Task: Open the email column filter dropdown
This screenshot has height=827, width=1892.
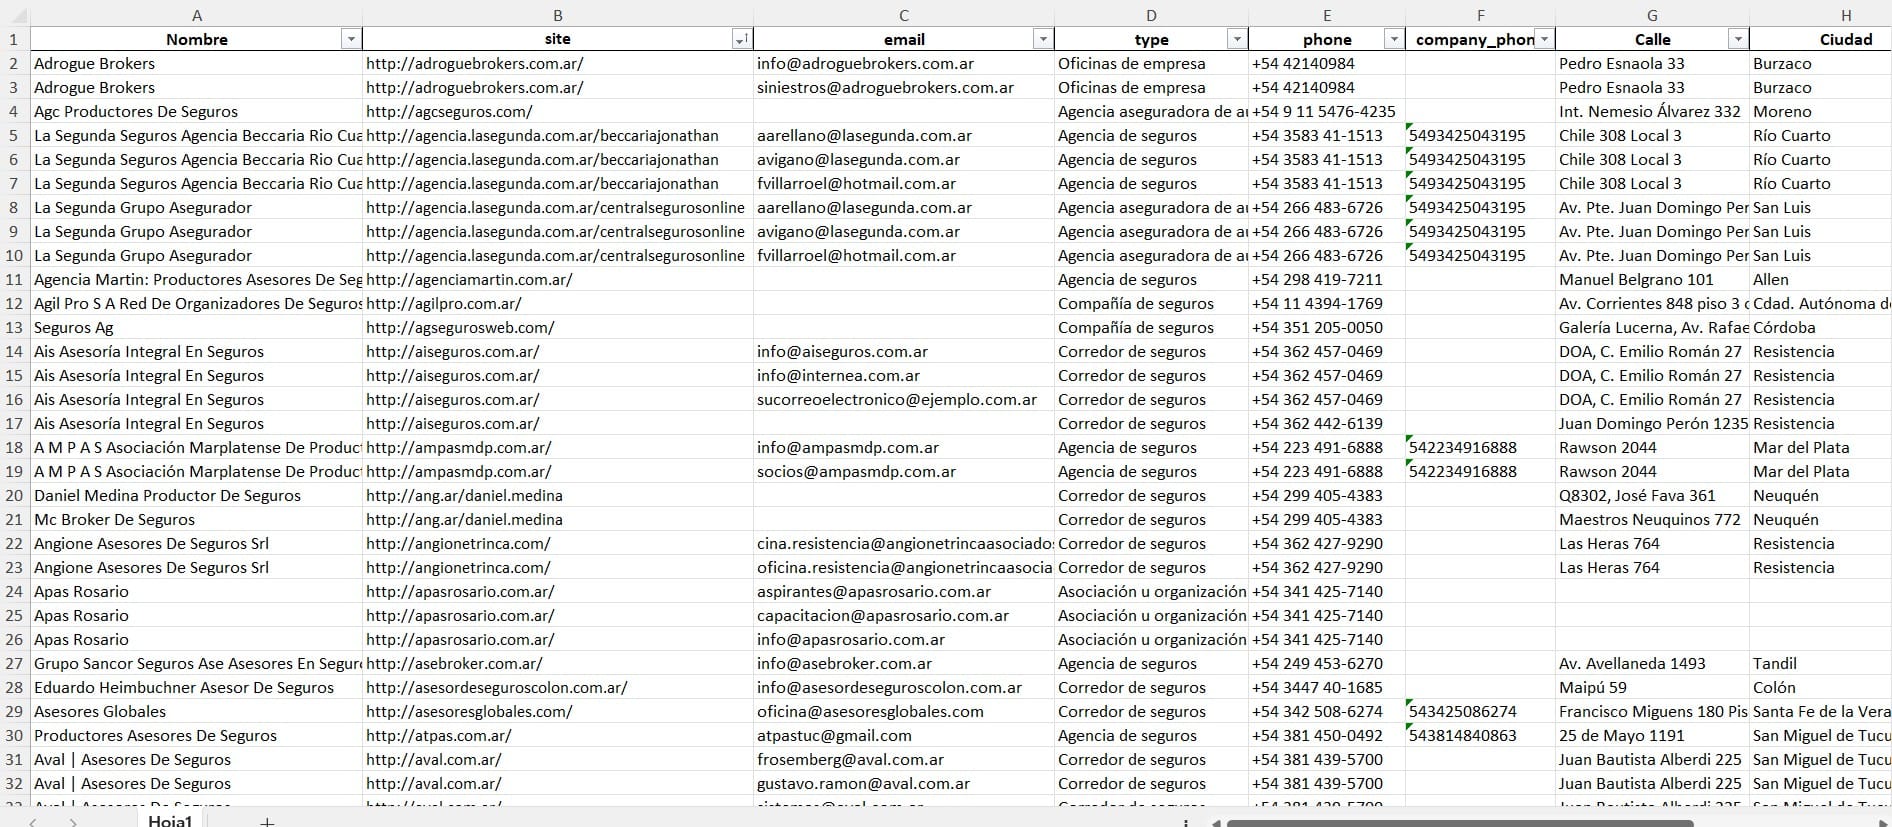Action: pyautogui.click(x=1043, y=39)
